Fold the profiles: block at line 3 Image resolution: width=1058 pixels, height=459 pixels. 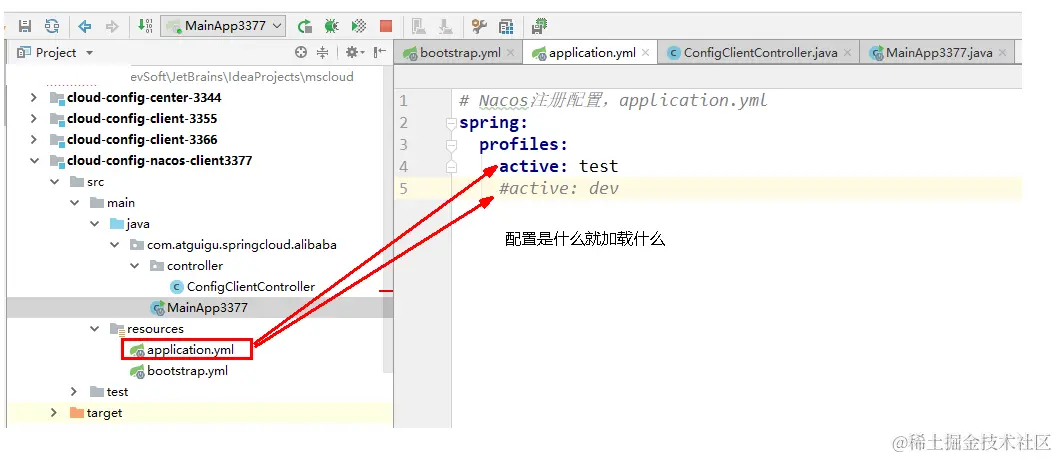pos(451,145)
